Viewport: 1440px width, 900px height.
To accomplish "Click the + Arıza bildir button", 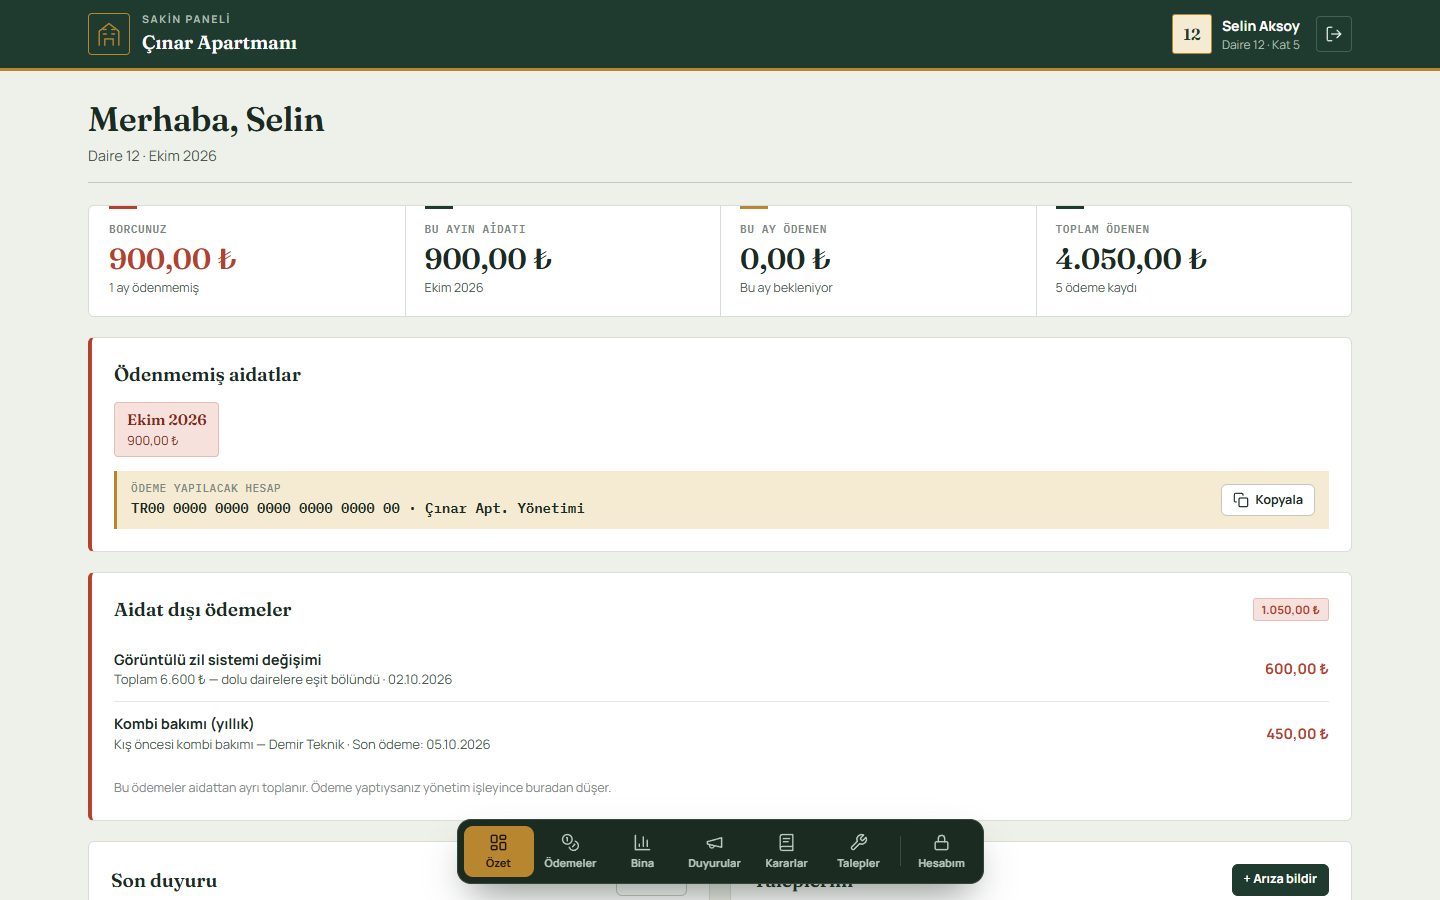I will pos(1280,879).
